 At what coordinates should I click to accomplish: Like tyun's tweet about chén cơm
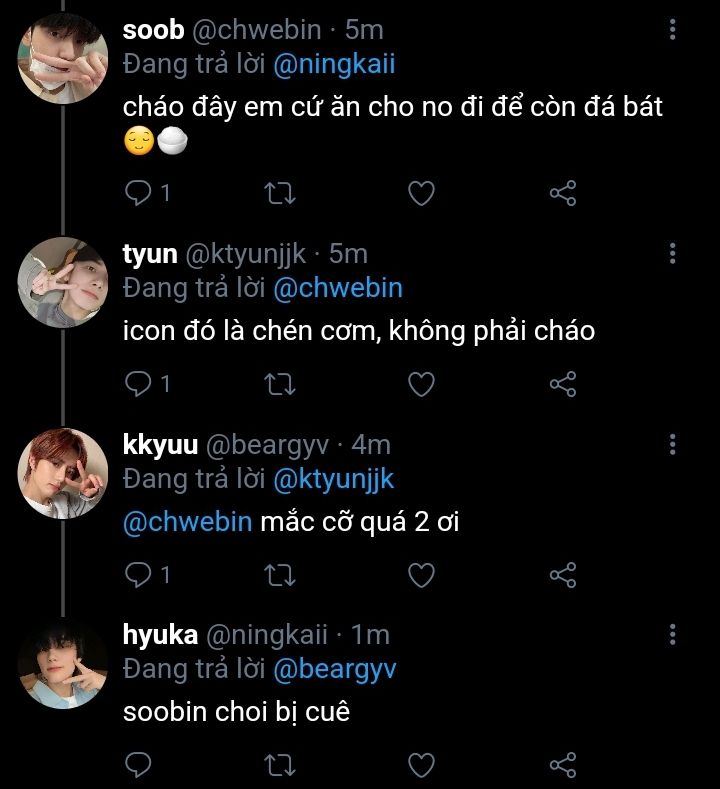coord(423,383)
